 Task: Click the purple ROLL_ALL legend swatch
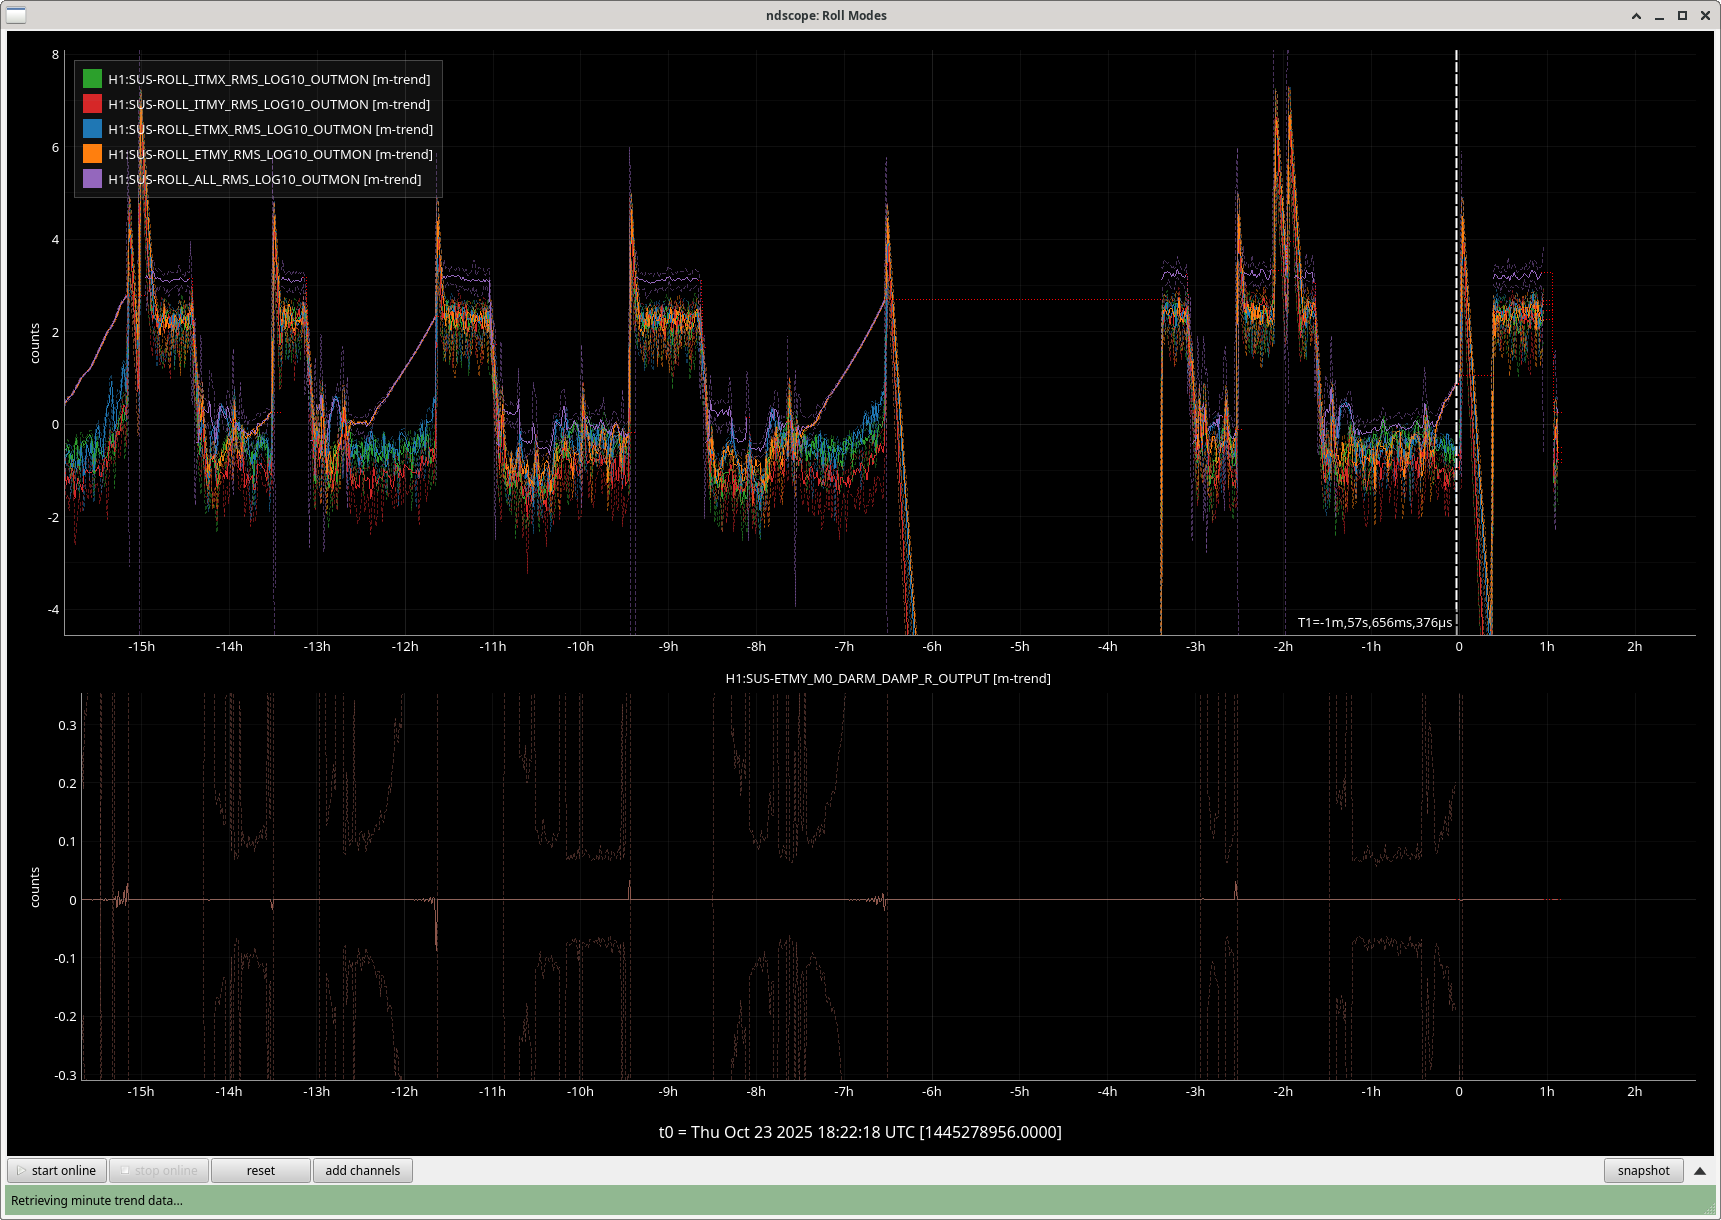click(x=92, y=179)
